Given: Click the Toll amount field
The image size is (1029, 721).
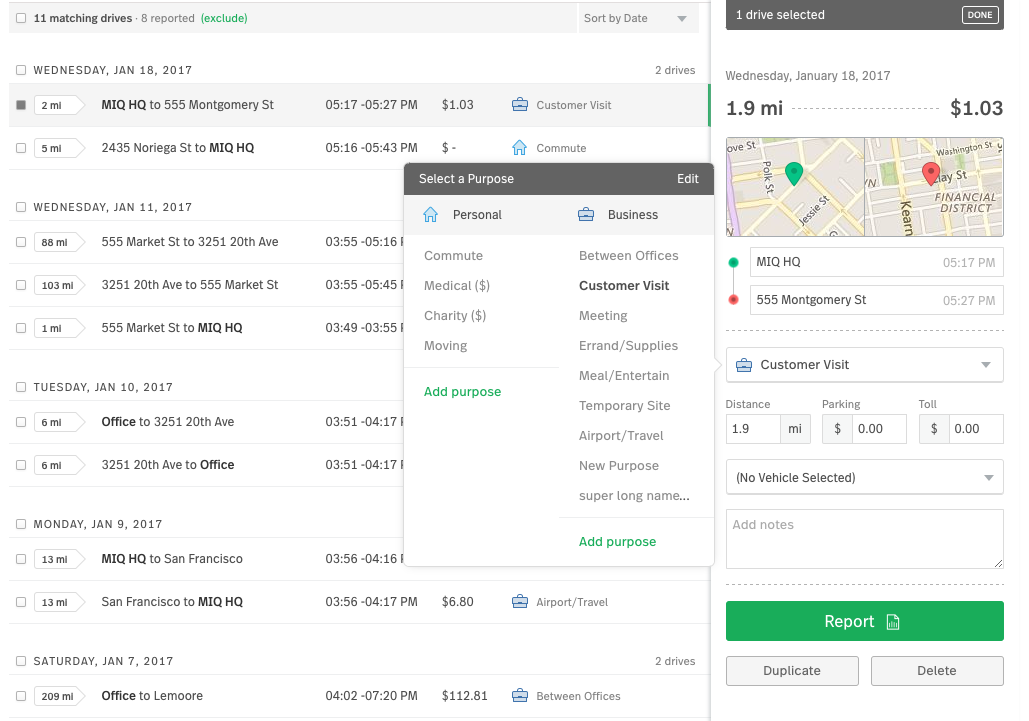Looking at the screenshot, I should (976, 429).
